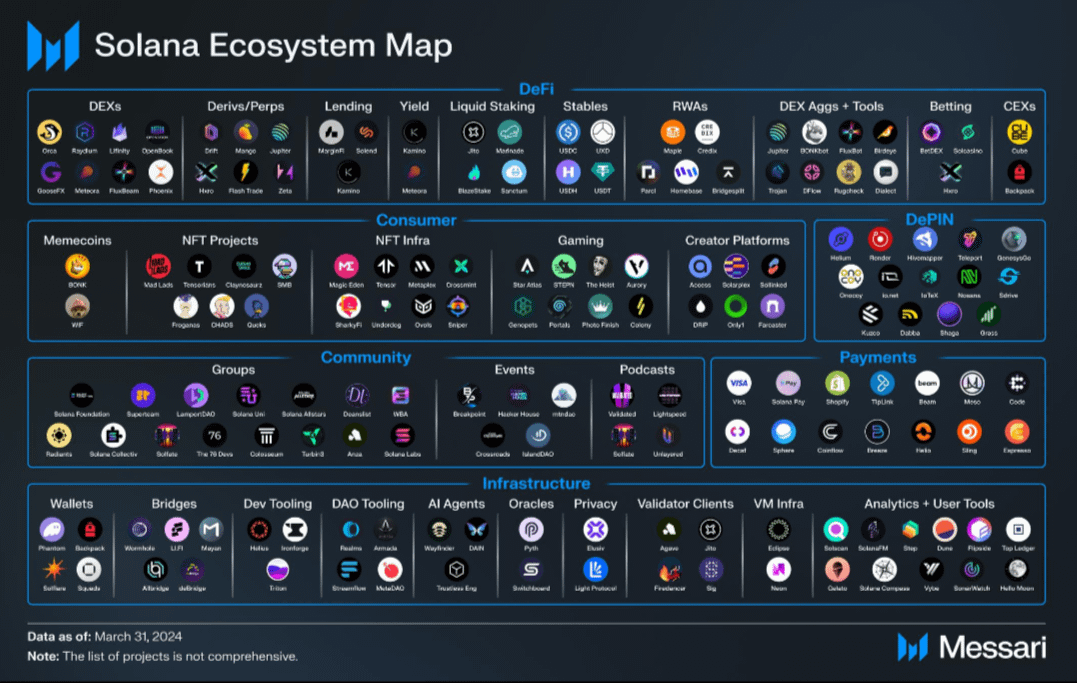1077x683 pixels.
Task: Select the "Creator Platforms" category label
Action: point(737,240)
